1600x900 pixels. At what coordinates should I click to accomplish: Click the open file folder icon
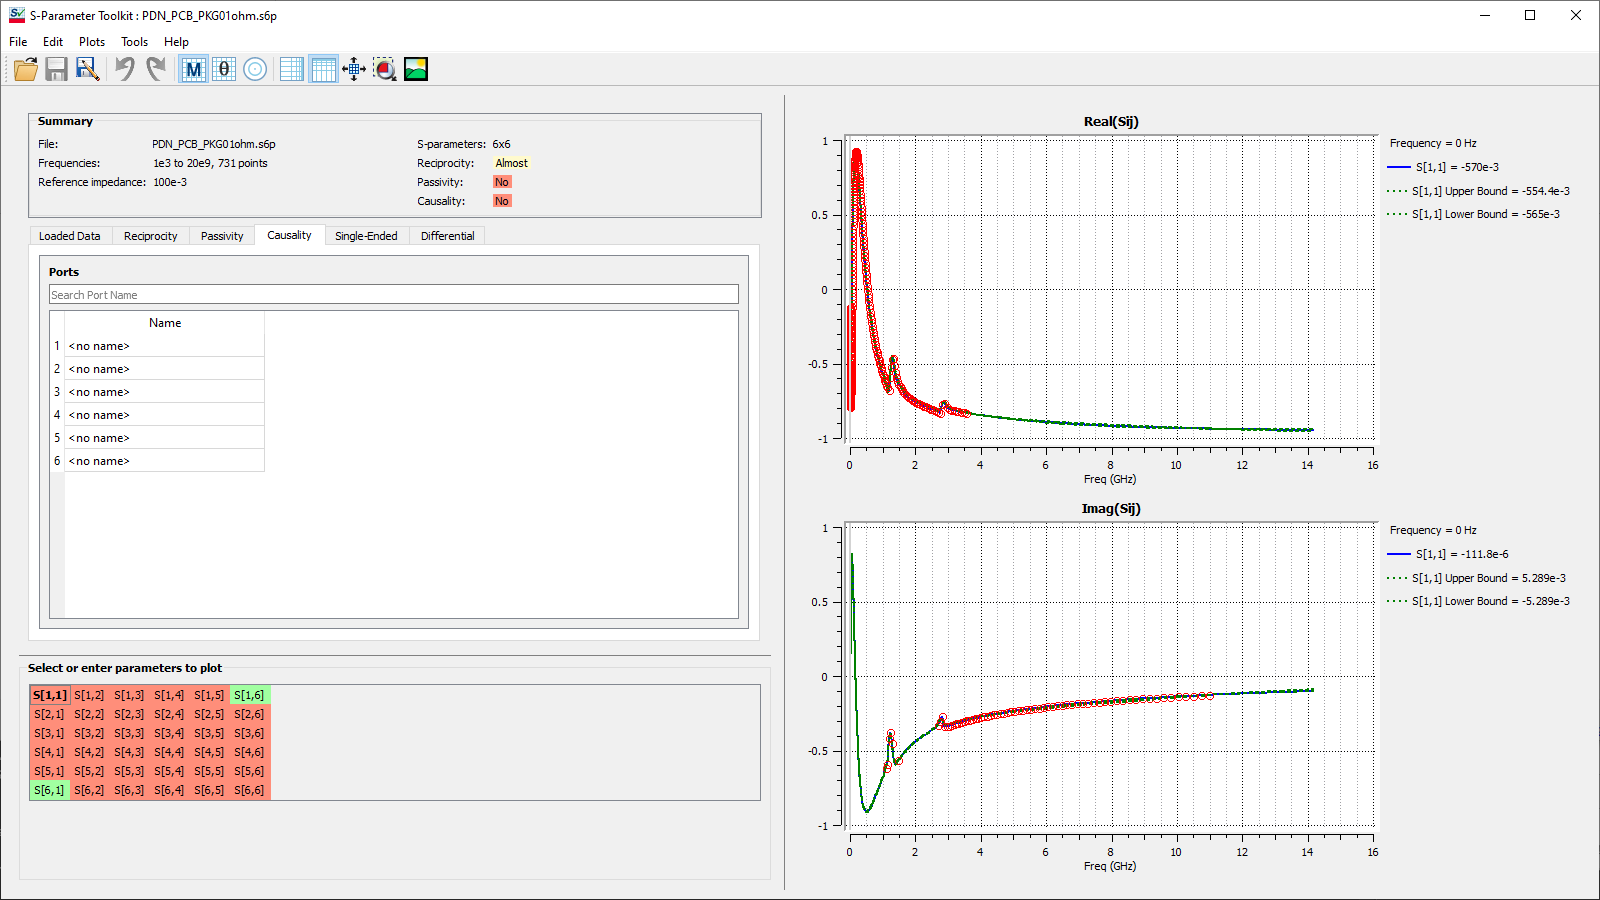click(x=26, y=69)
